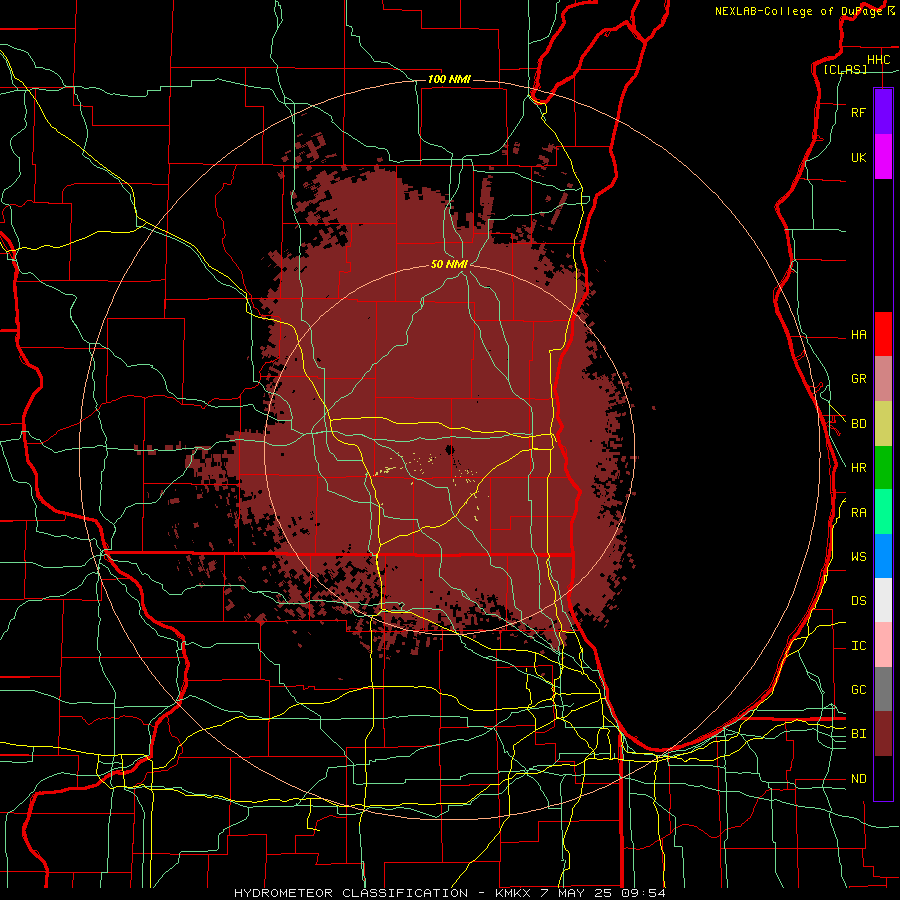Click the WS blue legend swatch

click(x=883, y=556)
